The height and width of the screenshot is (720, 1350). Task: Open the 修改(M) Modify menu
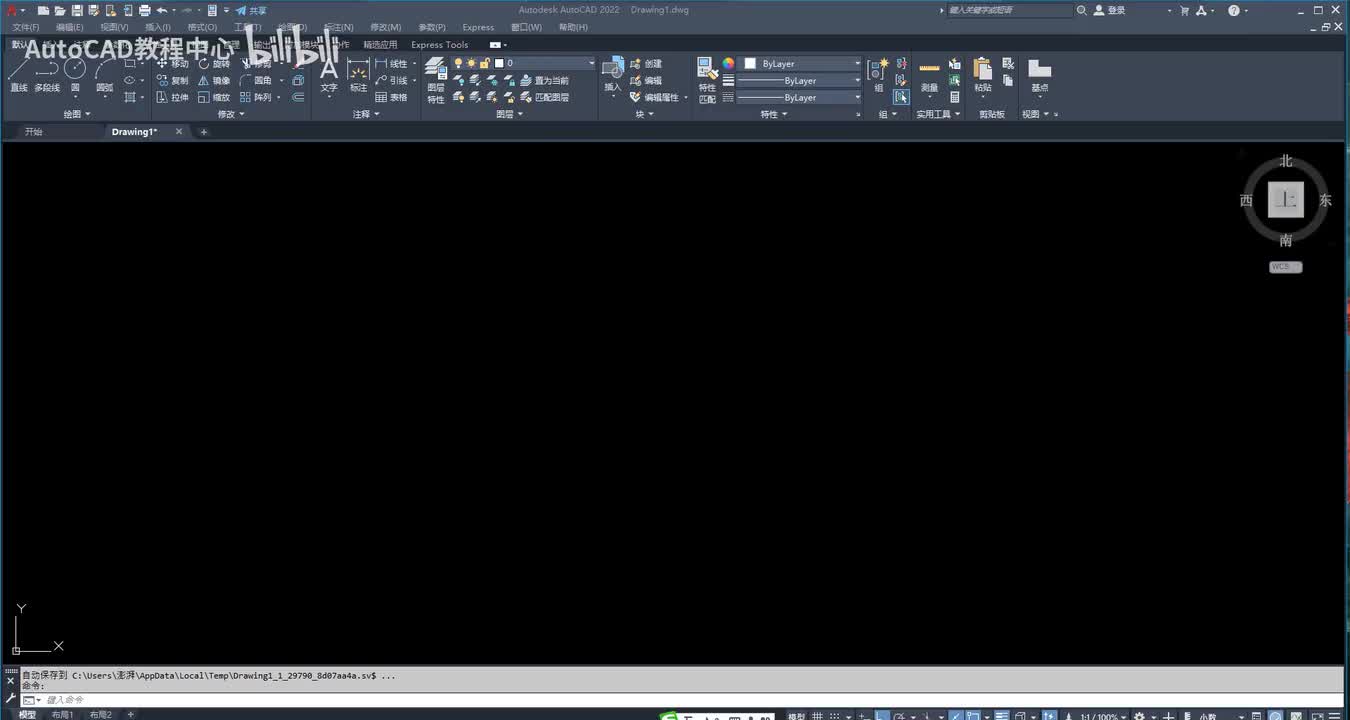[385, 27]
